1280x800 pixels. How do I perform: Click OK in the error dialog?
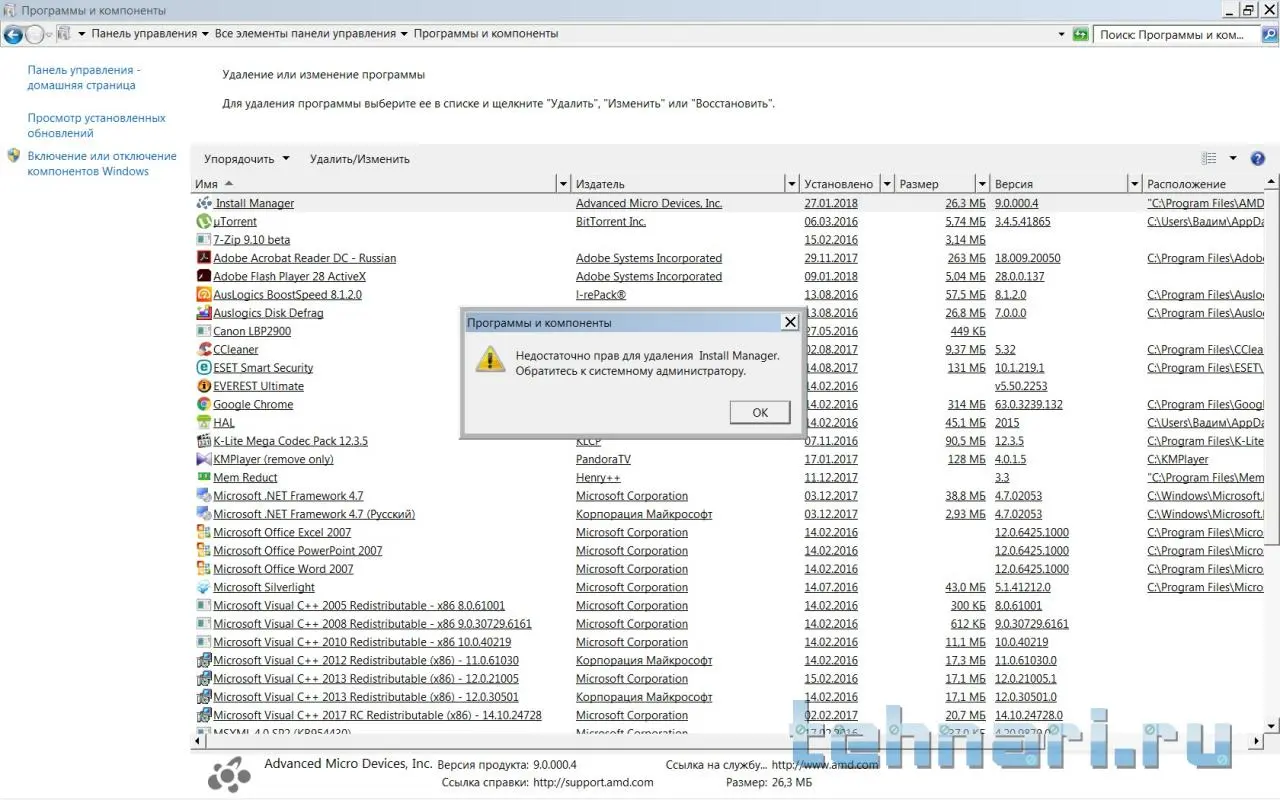[x=760, y=412]
